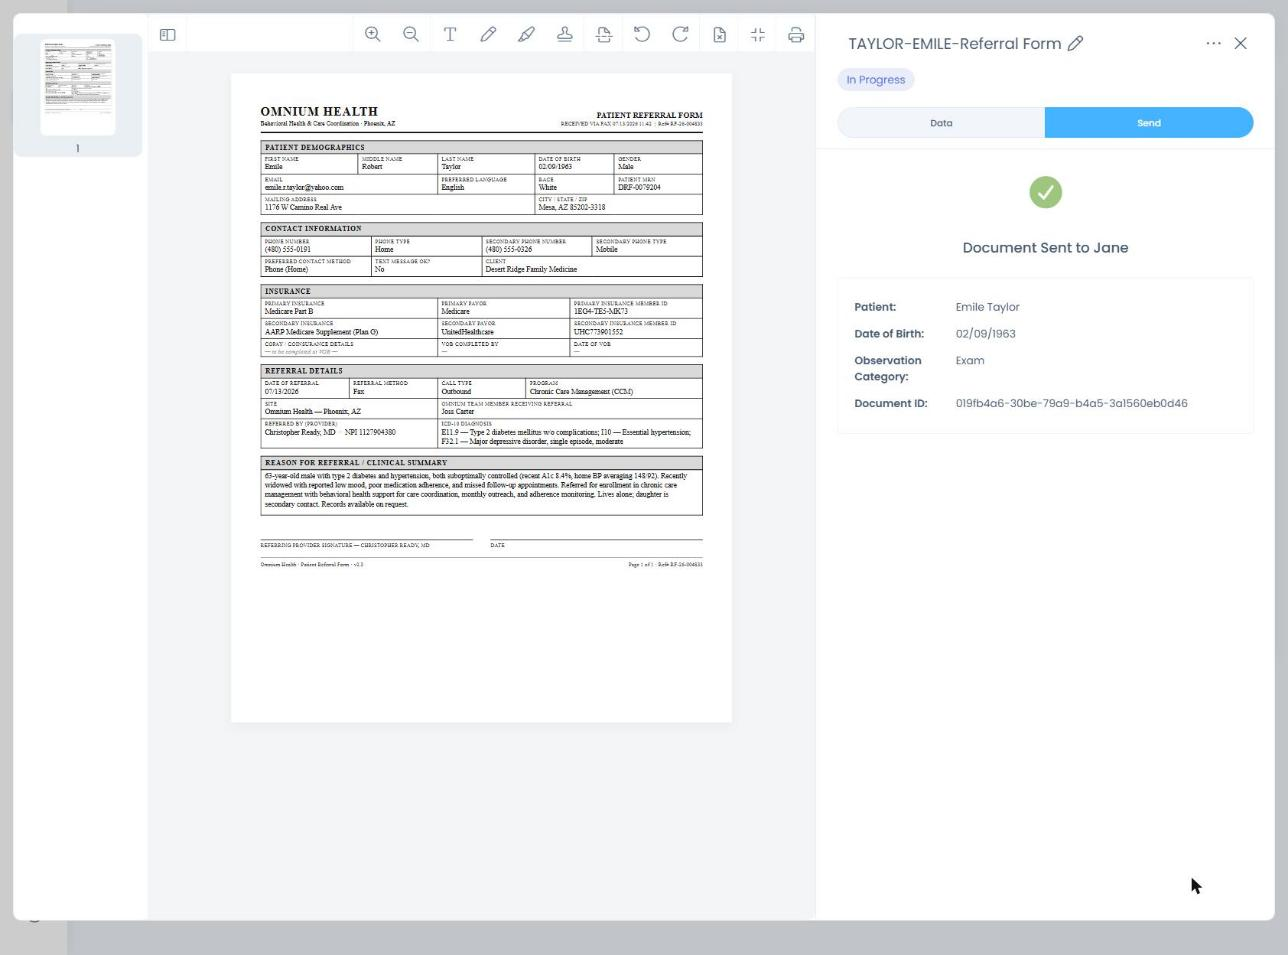Edit the document title with pencil icon

coord(1076,43)
